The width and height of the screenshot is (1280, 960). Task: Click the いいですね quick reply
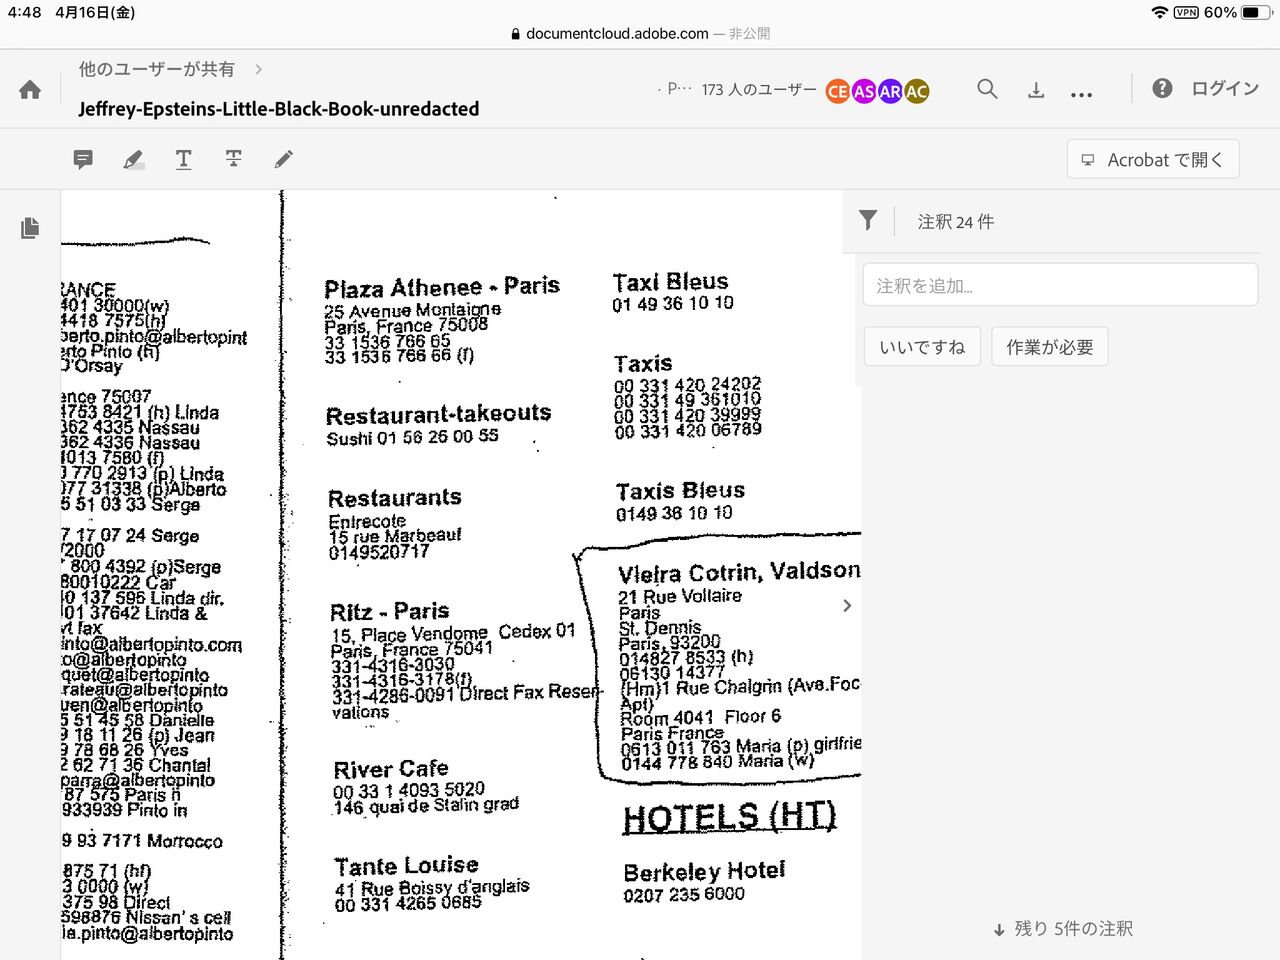922,347
